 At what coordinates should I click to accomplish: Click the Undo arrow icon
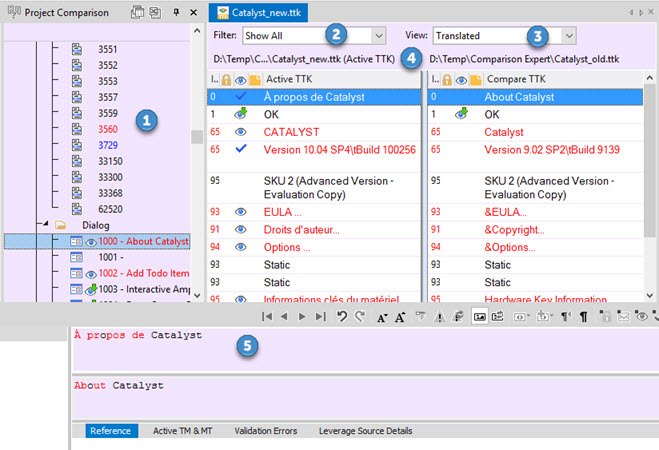click(342, 316)
